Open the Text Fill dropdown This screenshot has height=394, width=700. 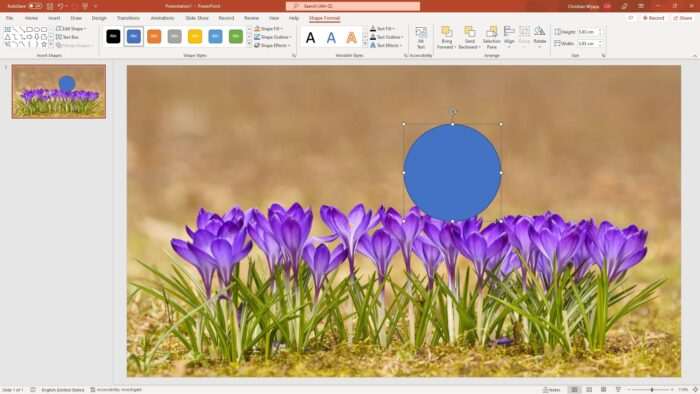tap(383, 29)
